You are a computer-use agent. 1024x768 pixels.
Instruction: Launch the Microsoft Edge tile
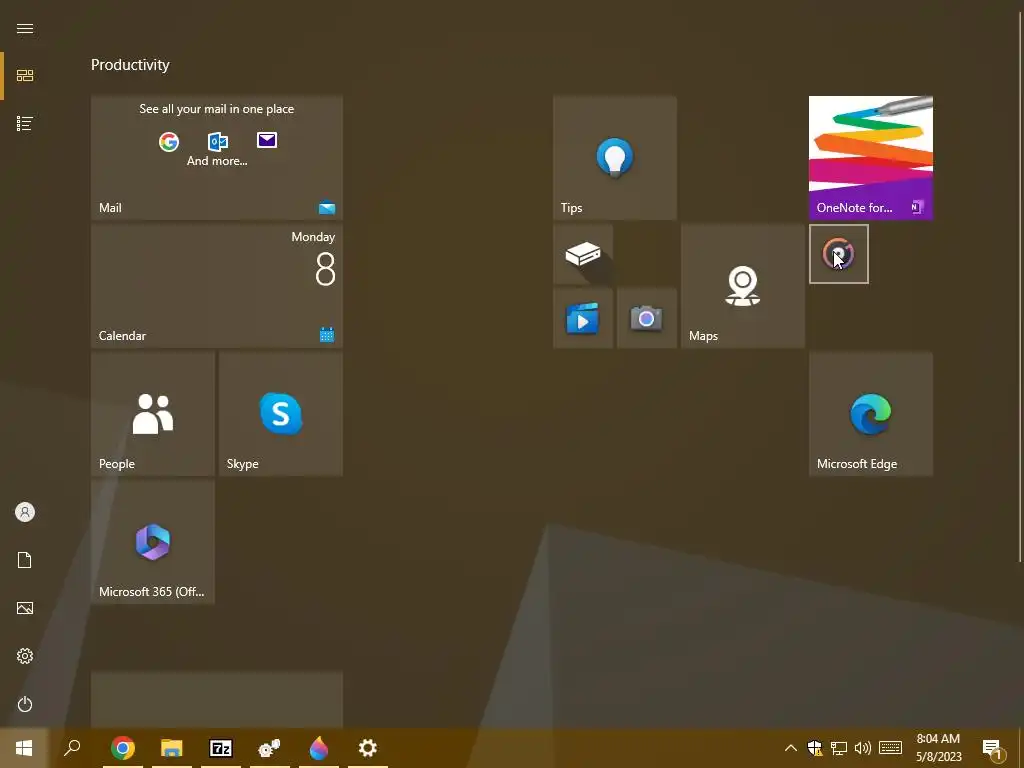point(871,413)
